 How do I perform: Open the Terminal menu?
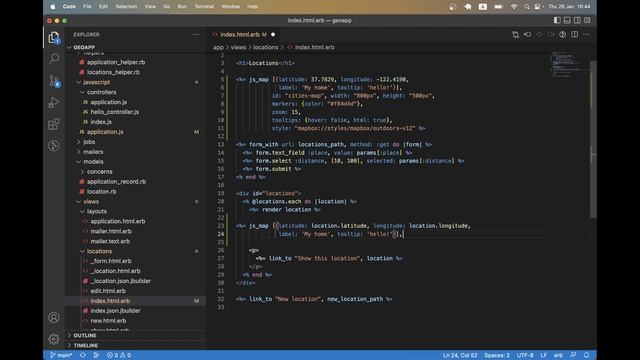(x=204, y=7)
